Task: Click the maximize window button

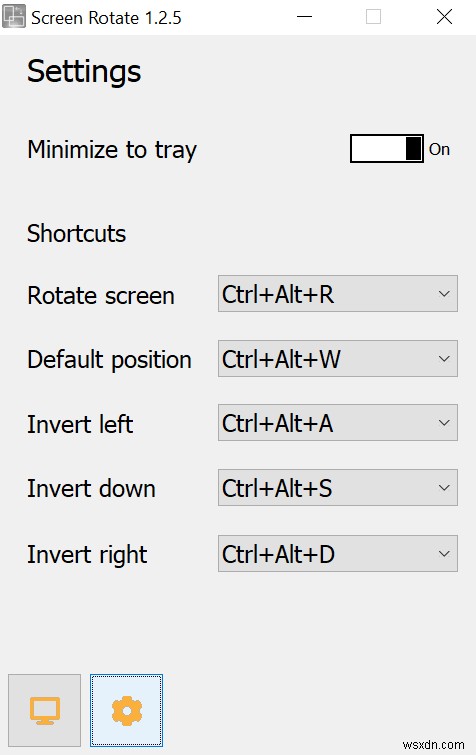Action: (373, 17)
